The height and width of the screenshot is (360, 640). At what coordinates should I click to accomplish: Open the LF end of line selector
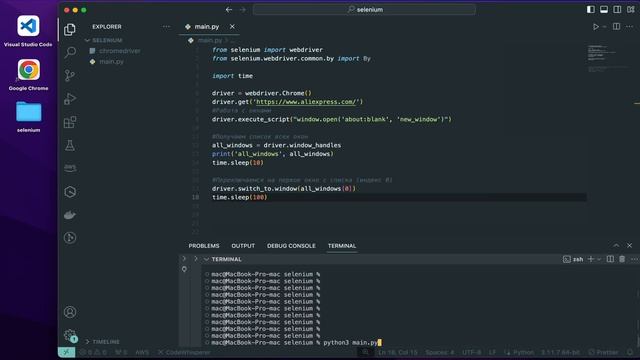(493, 352)
